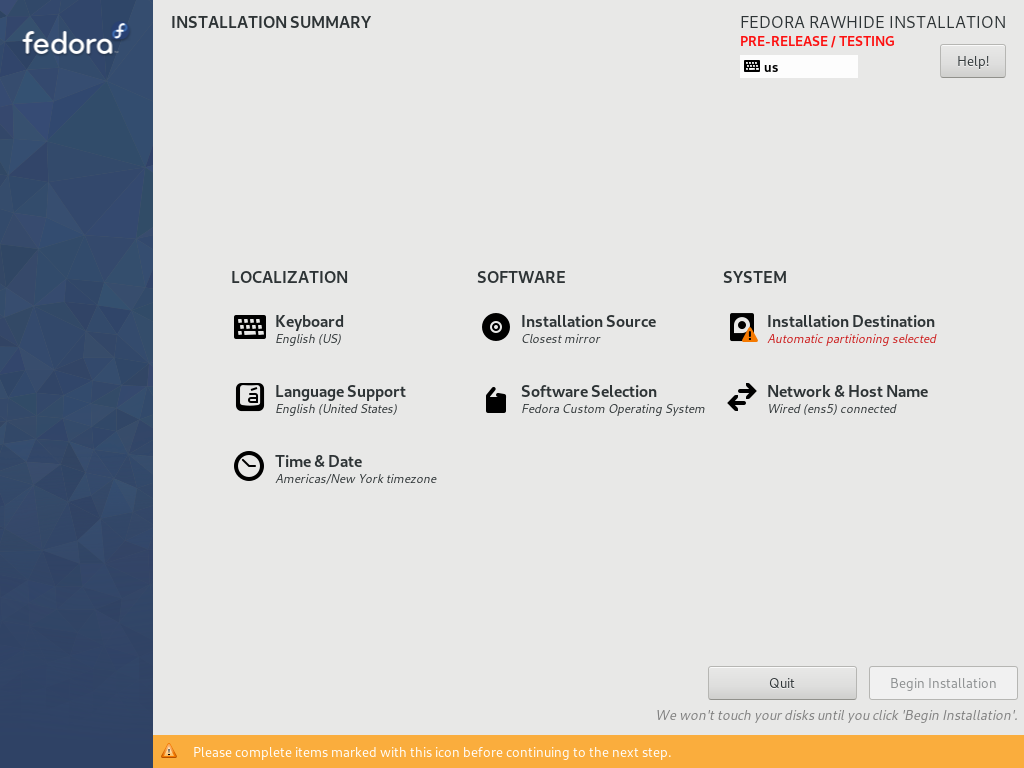Click the Time & Date clock icon
Screen dimensions: 1024x768
pyautogui.click(x=249, y=466)
